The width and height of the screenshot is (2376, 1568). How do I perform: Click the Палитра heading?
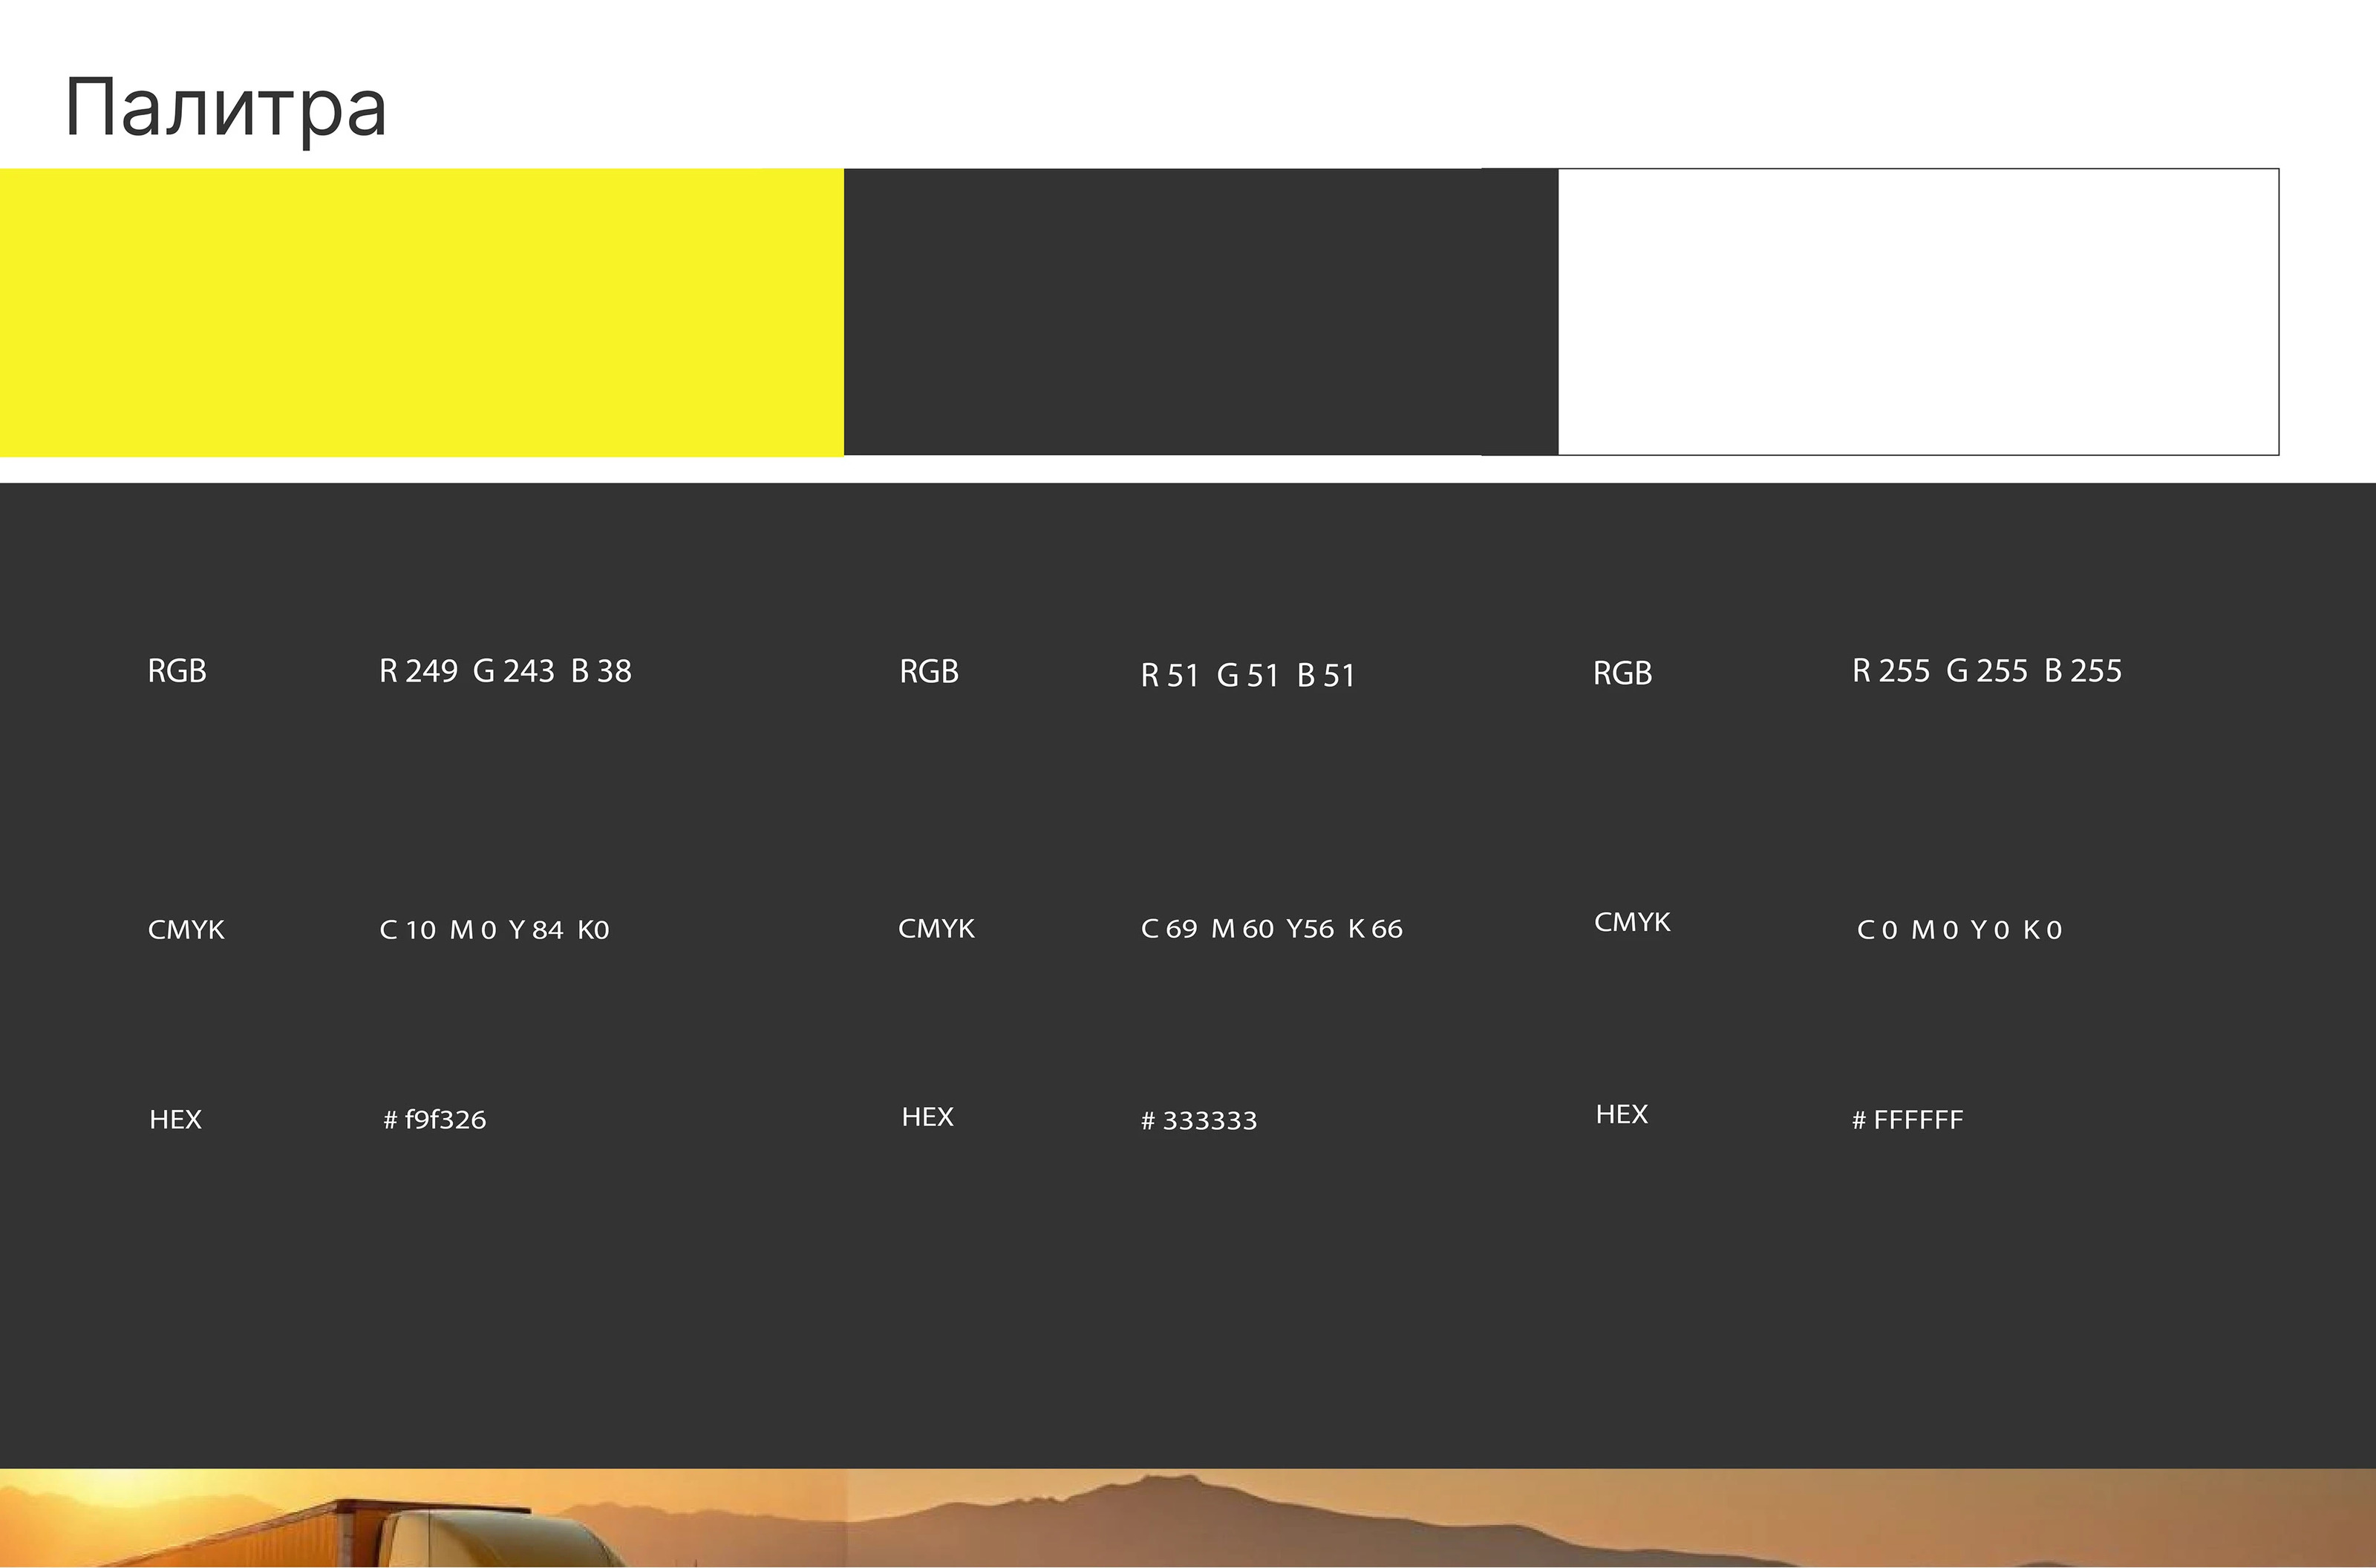click(x=226, y=108)
